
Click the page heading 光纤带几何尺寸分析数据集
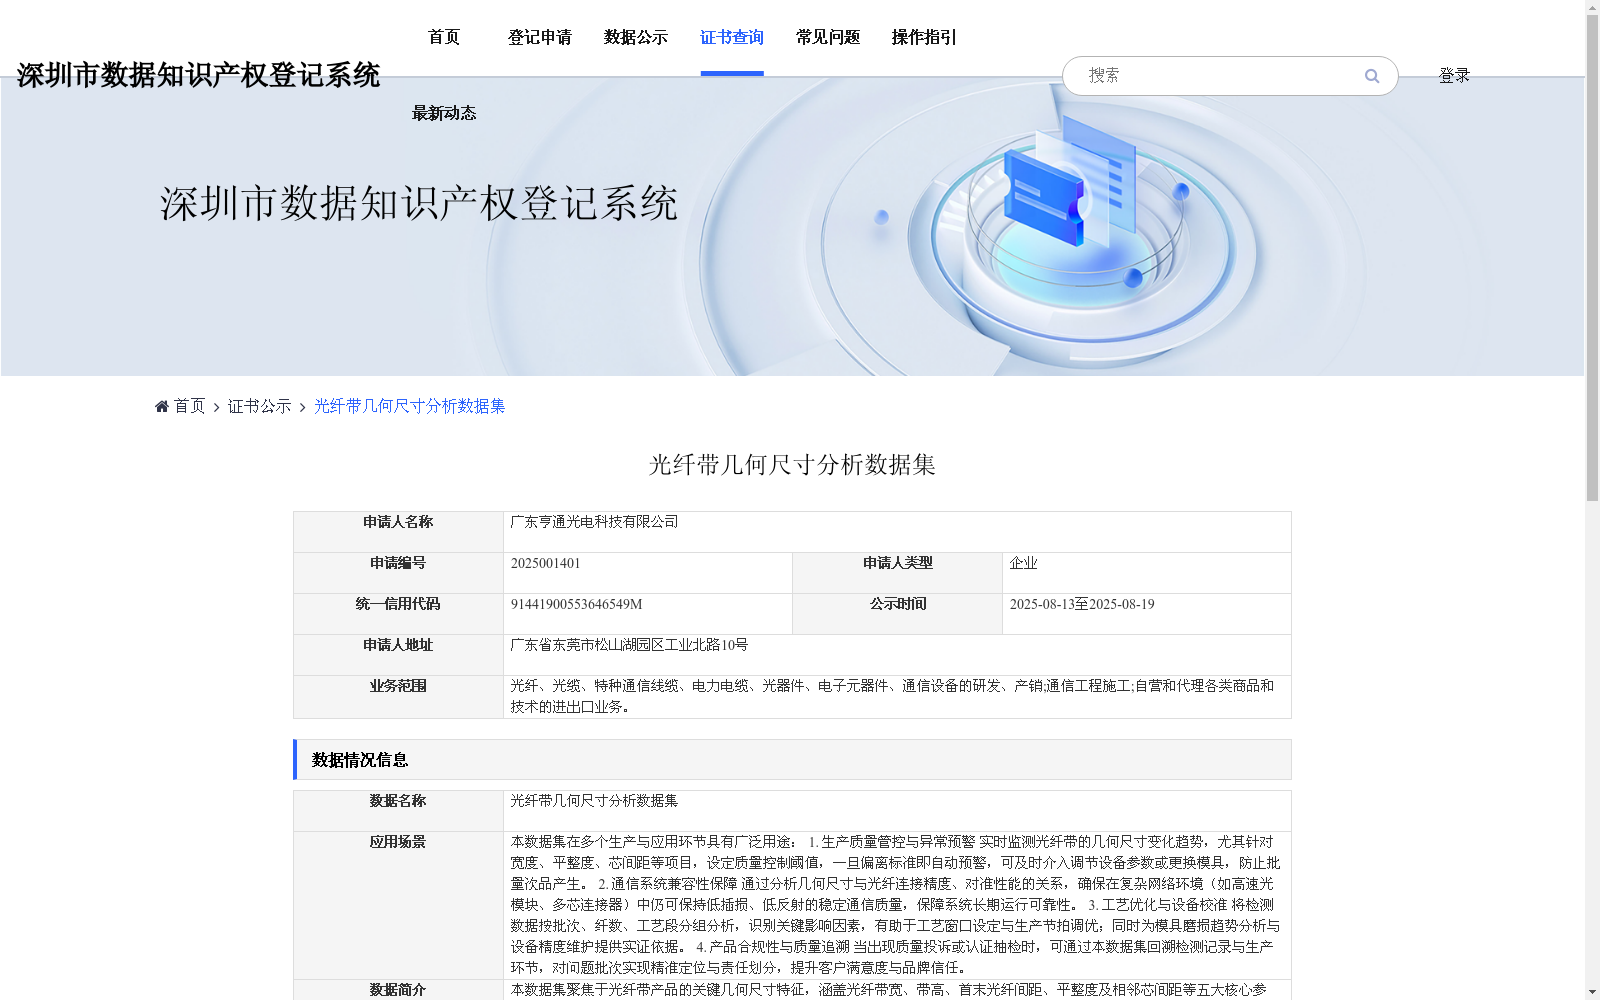[x=792, y=464]
